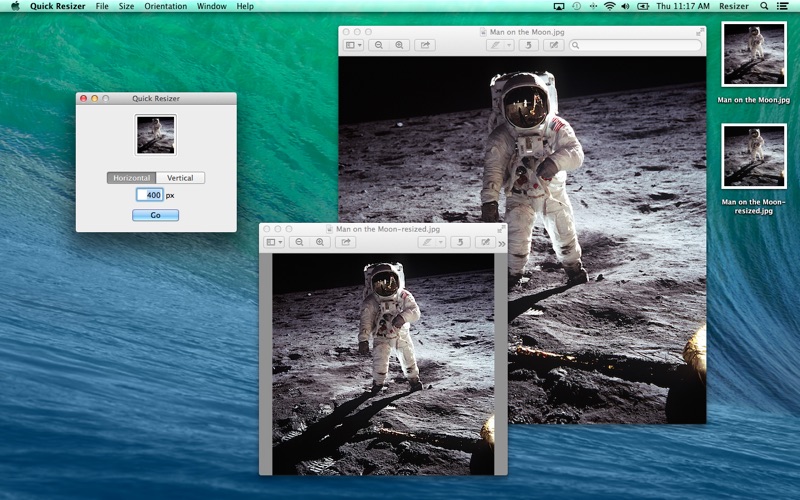Select the Vertical orientation segment

point(180,178)
